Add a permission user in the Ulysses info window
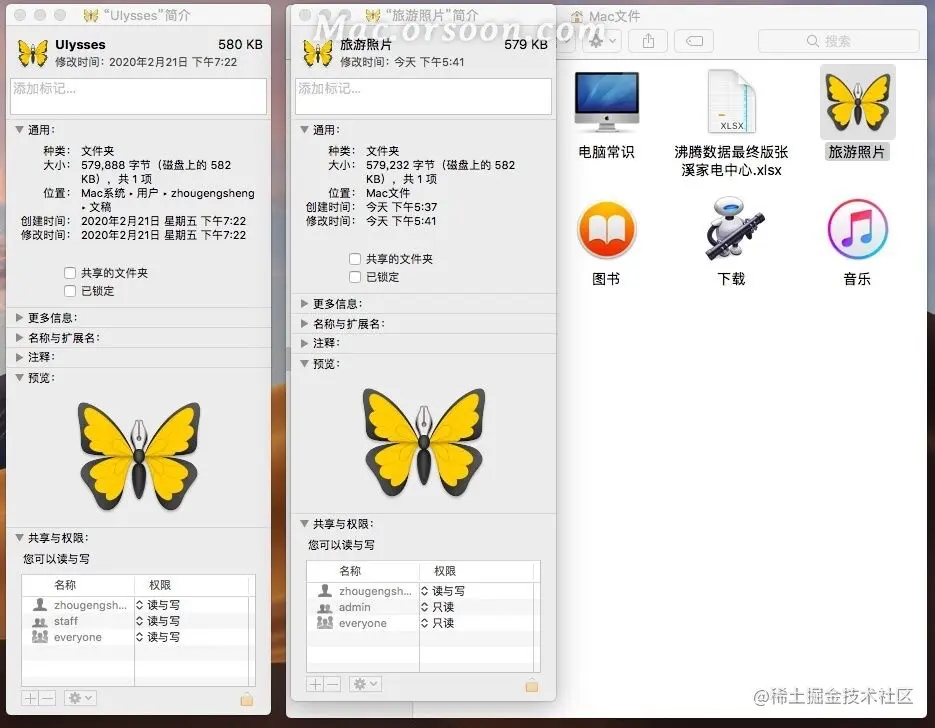The width and height of the screenshot is (935, 728). pyautogui.click(x=30, y=698)
